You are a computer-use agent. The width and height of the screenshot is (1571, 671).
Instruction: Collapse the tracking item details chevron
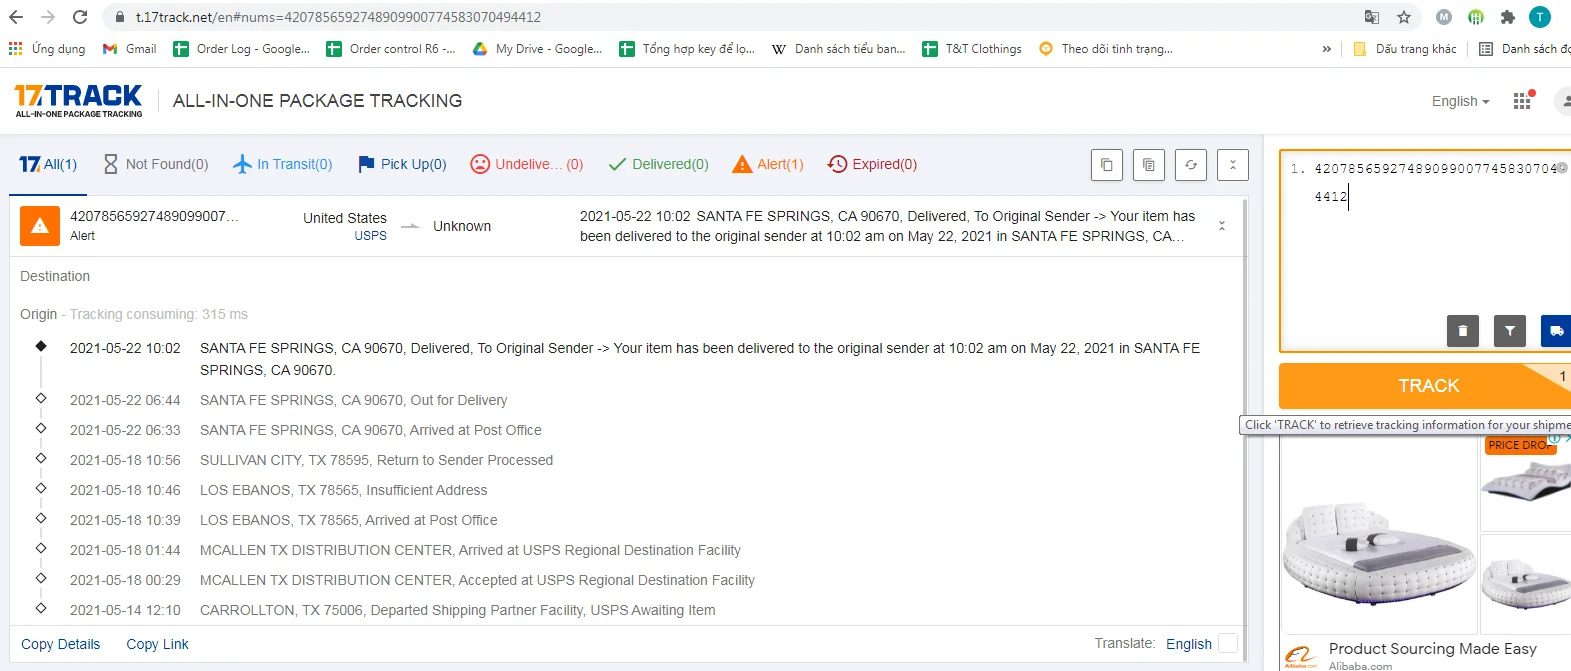pyautogui.click(x=1222, y=226)
